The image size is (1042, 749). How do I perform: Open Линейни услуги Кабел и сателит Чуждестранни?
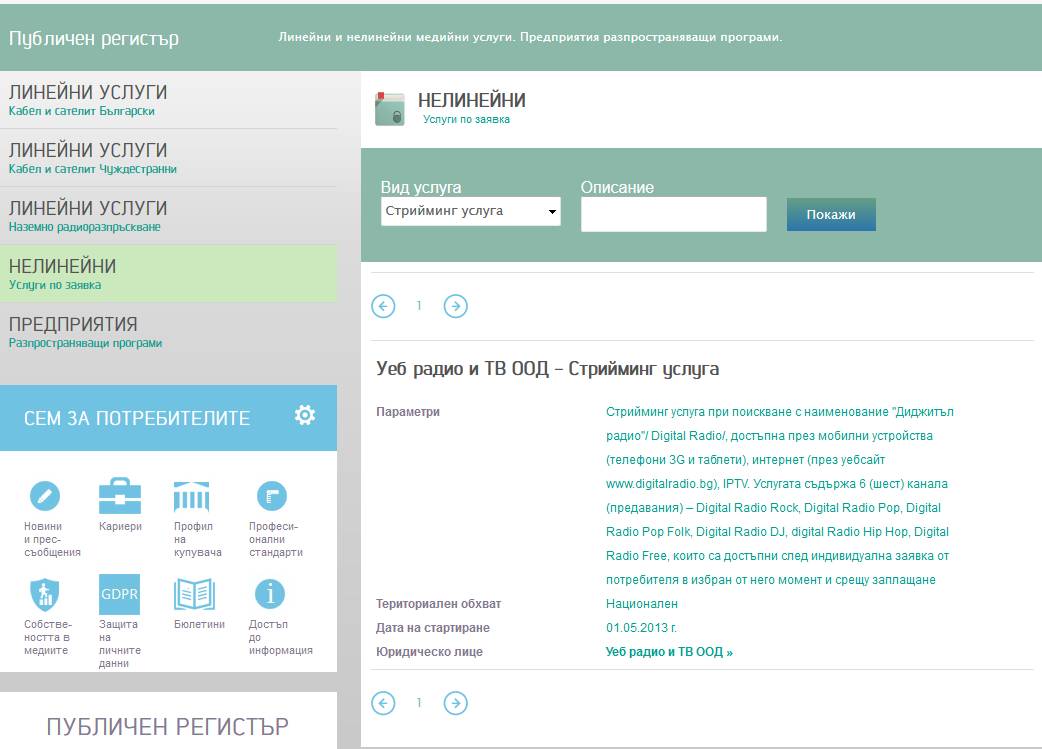168,158
